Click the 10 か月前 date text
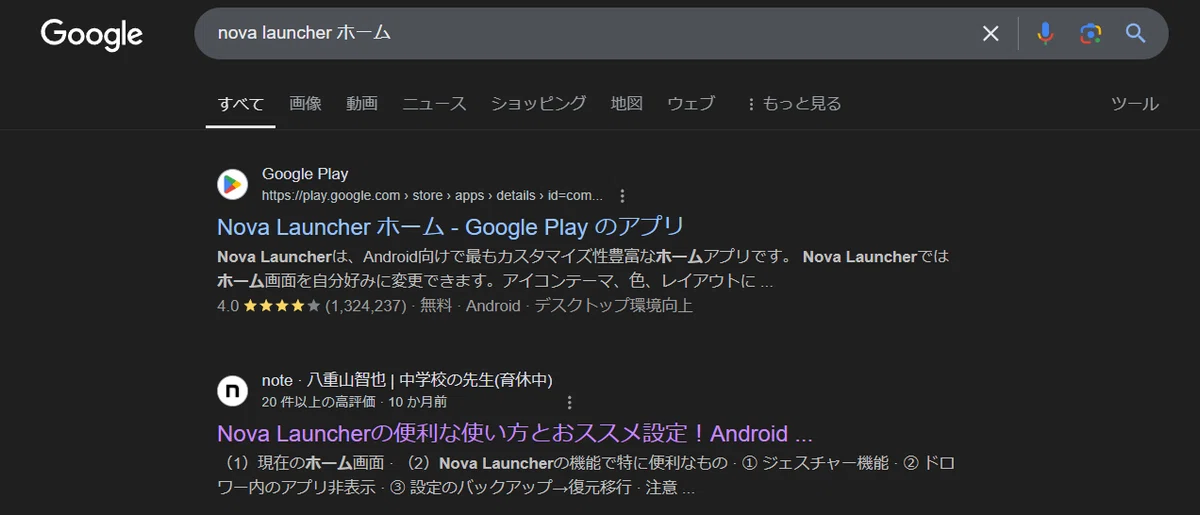 coord(417,402)
